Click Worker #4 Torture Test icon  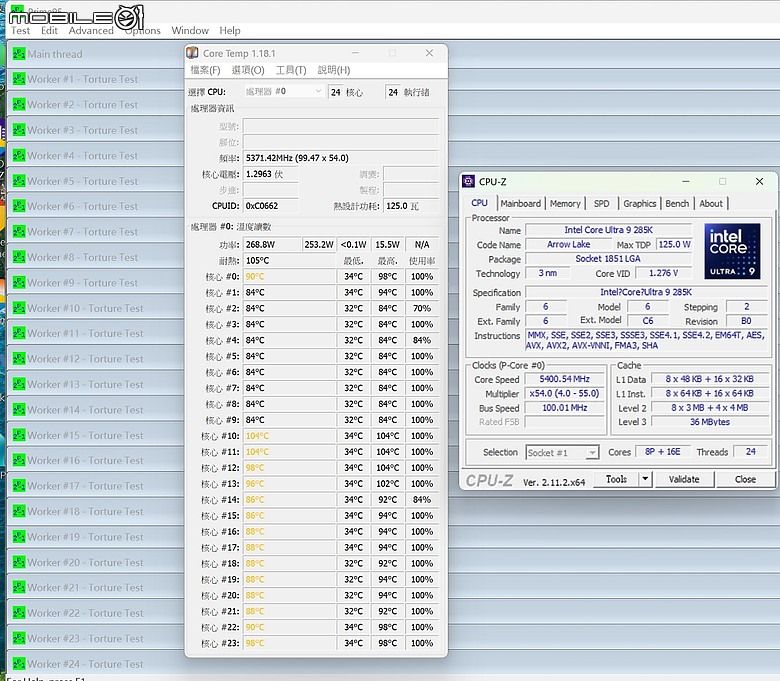point(19,155)
